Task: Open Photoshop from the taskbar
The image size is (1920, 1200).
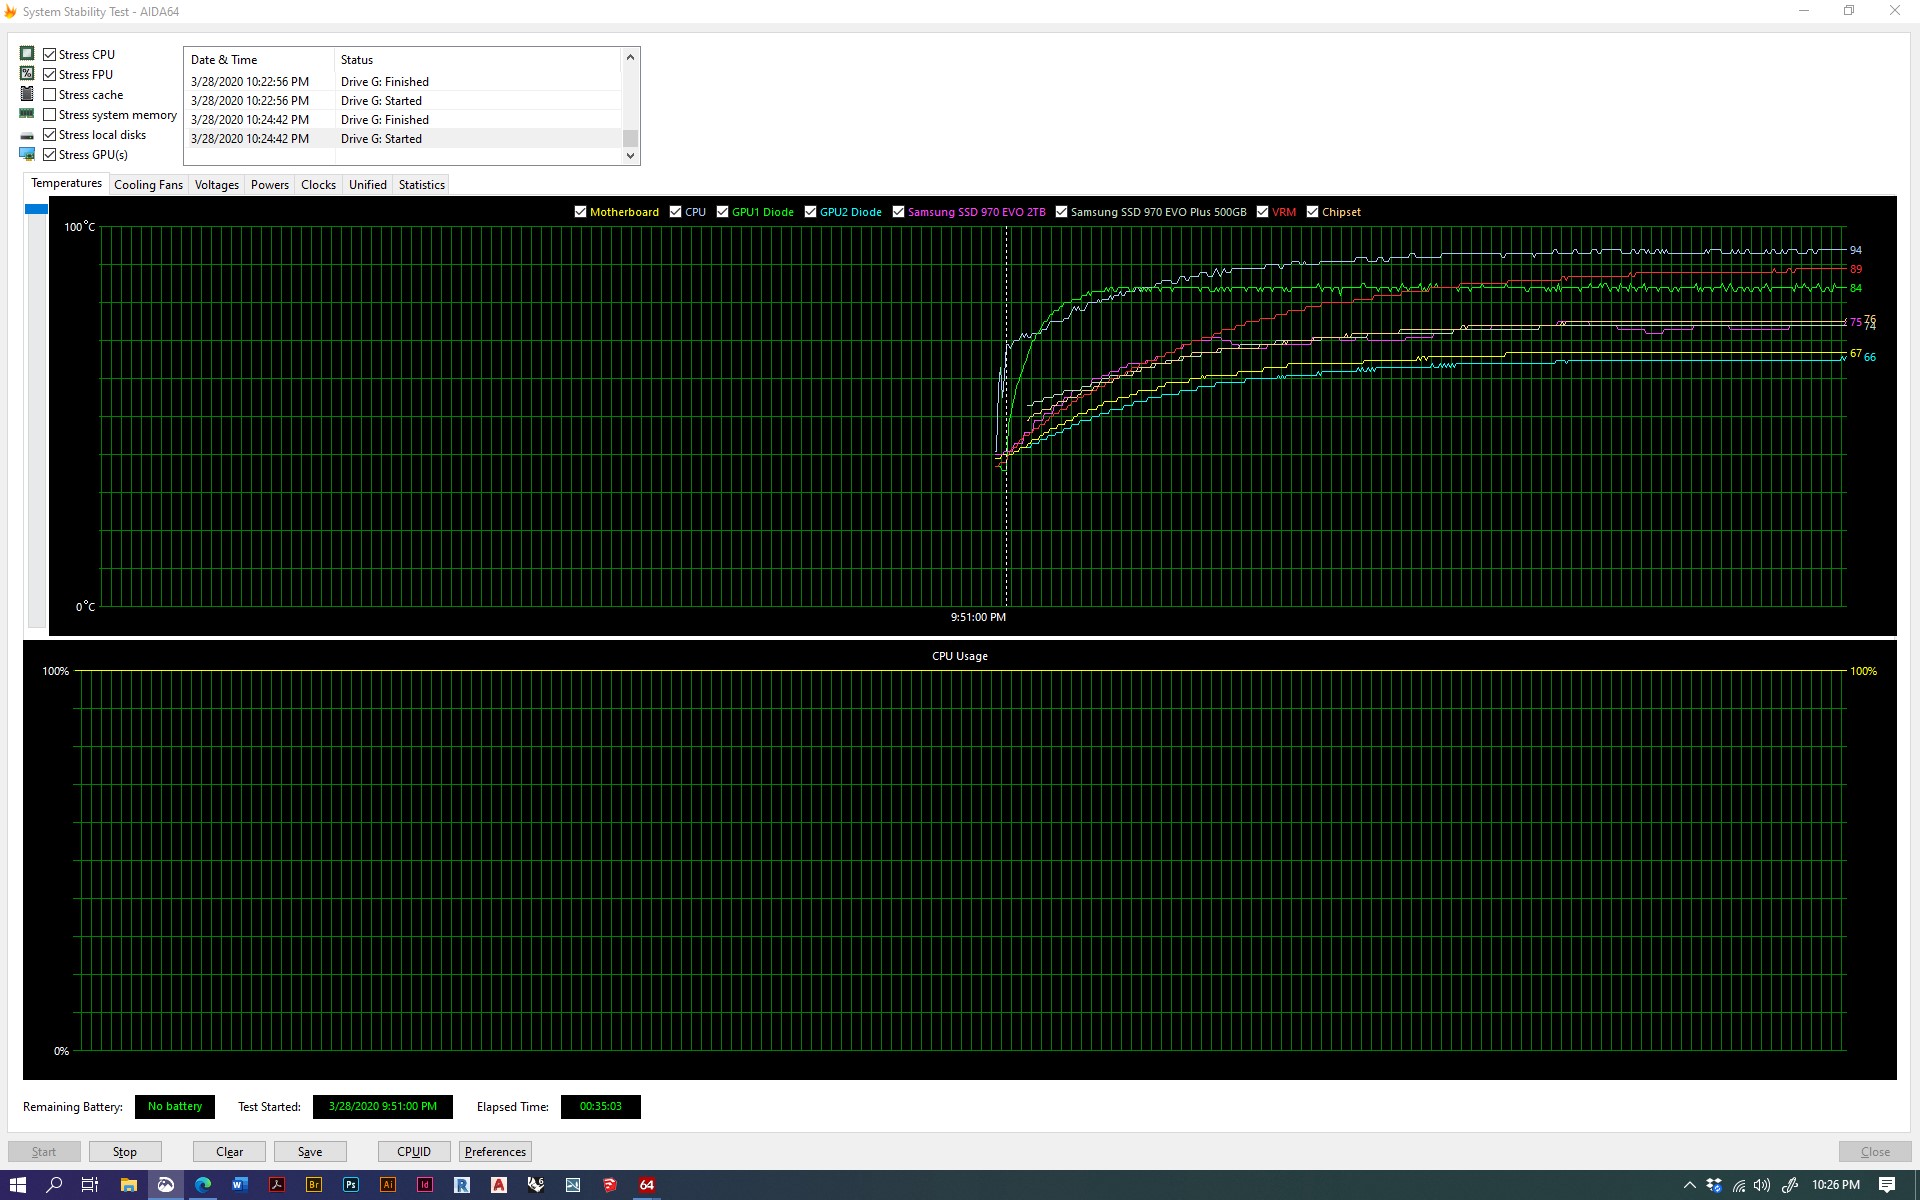Action: [351, 1185]
